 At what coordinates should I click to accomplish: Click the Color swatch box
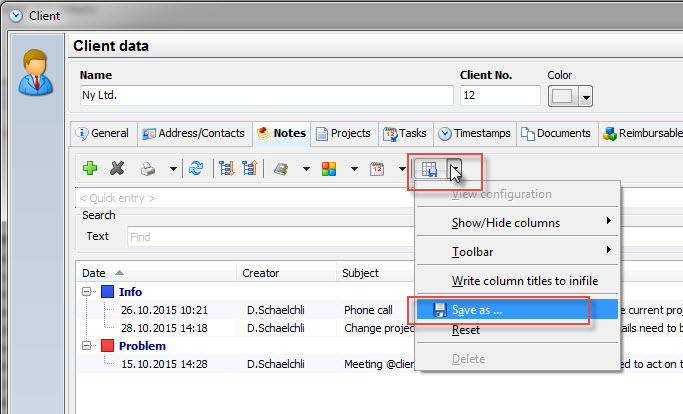pyautogui.click(x=561, y=97)
